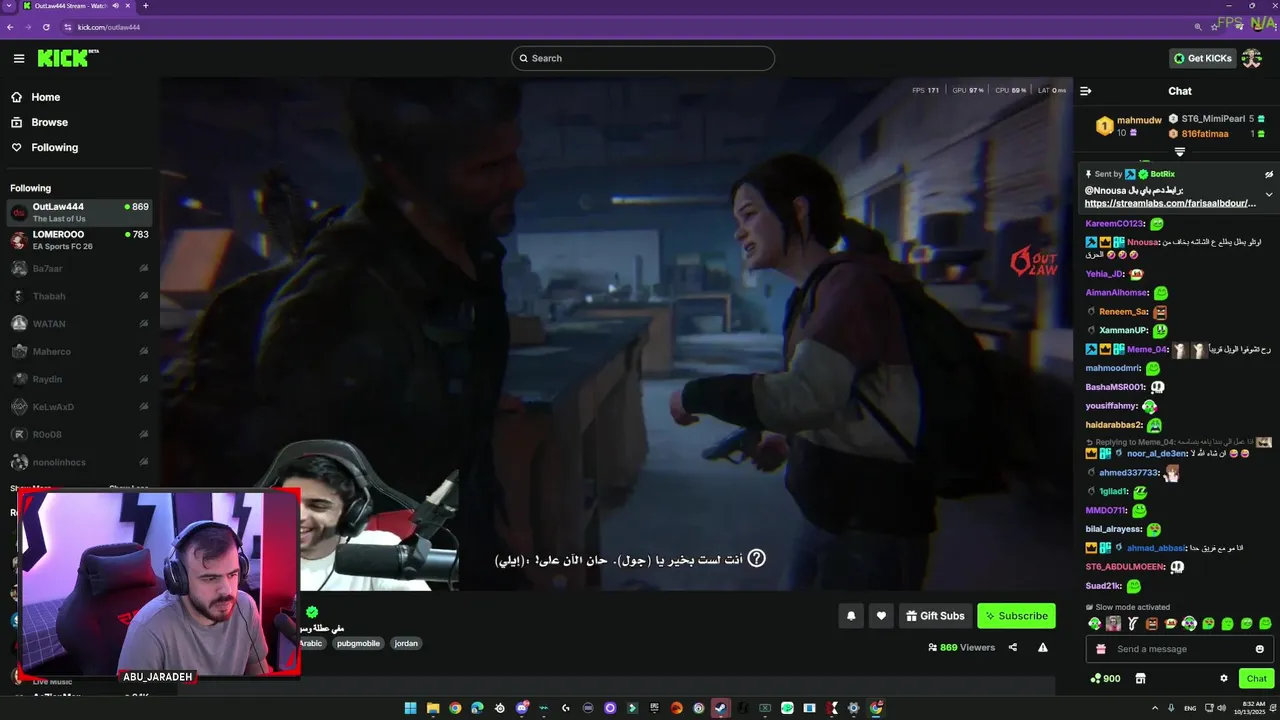Open offline channel Thabah
Screen dimensions: 1280x720
[x=80, y=296]
